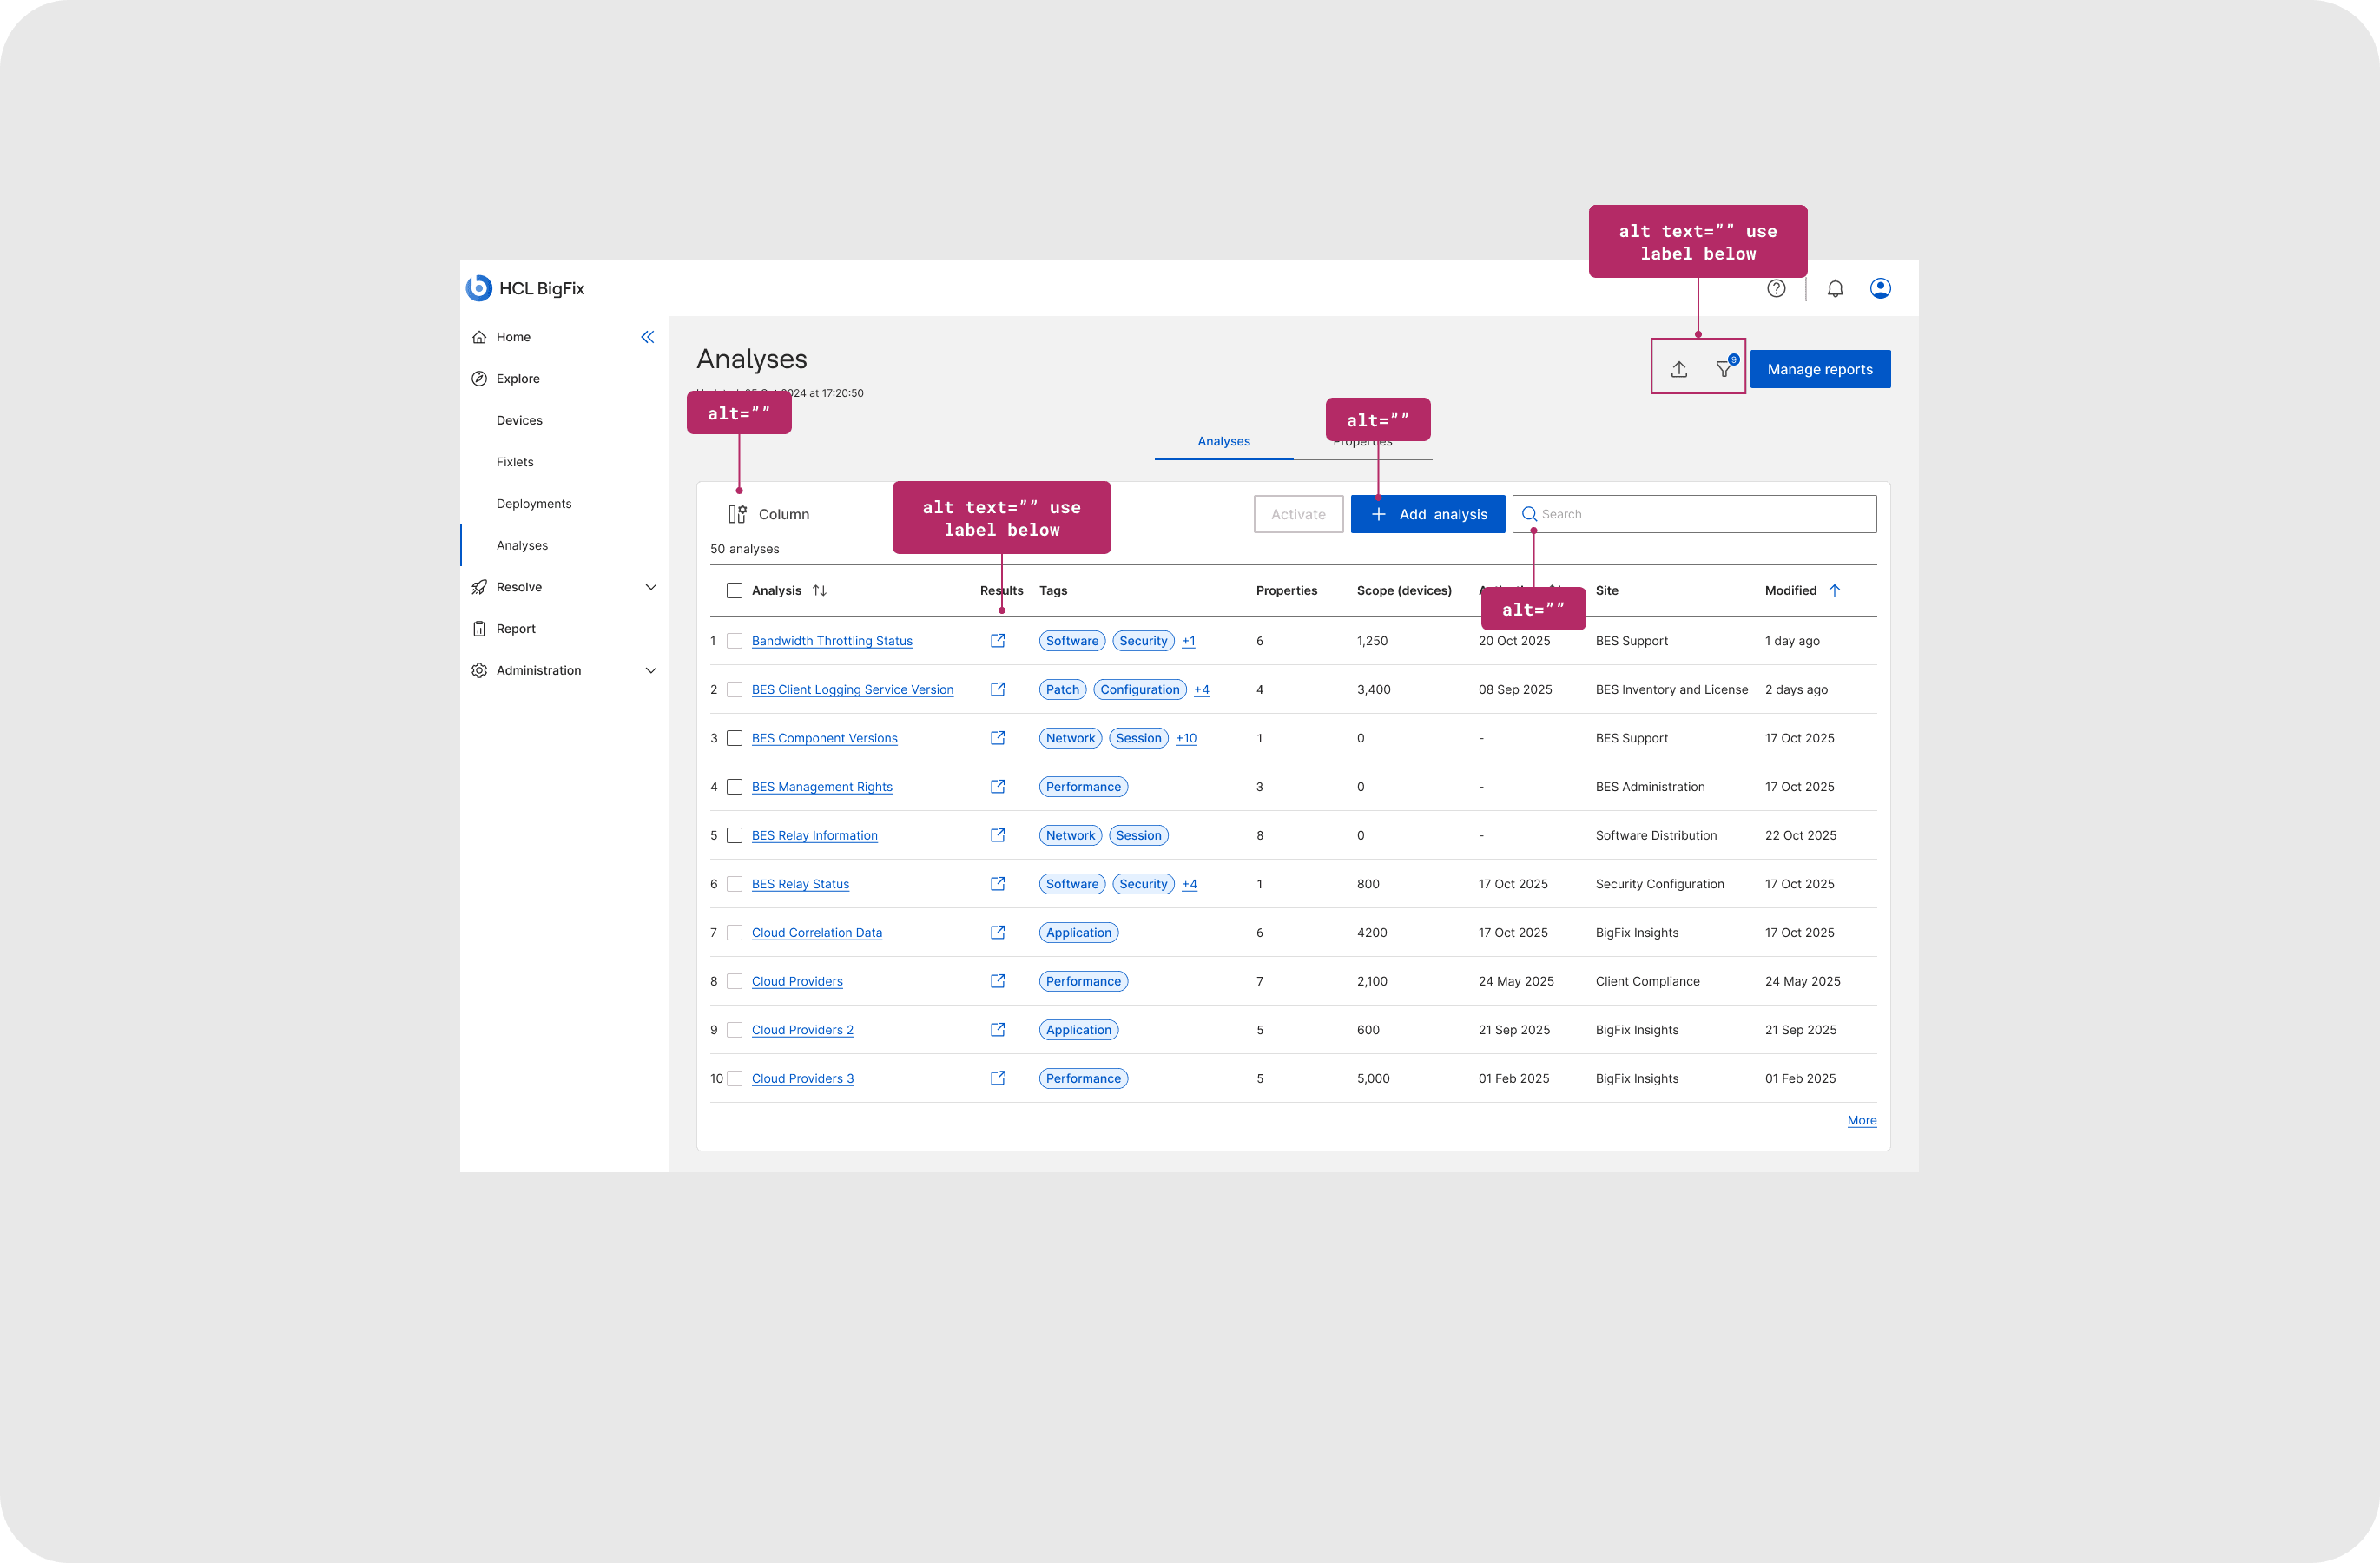Select the Analyses tab
This screenshot has width=2380, height=1563.
[1223, 441]
